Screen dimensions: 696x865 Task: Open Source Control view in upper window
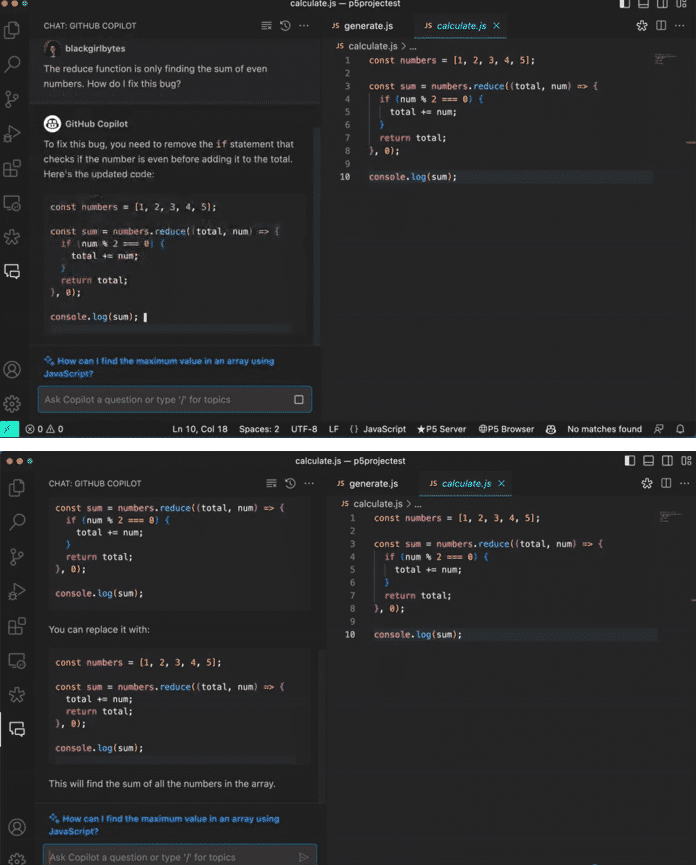[x=13, y=98]
